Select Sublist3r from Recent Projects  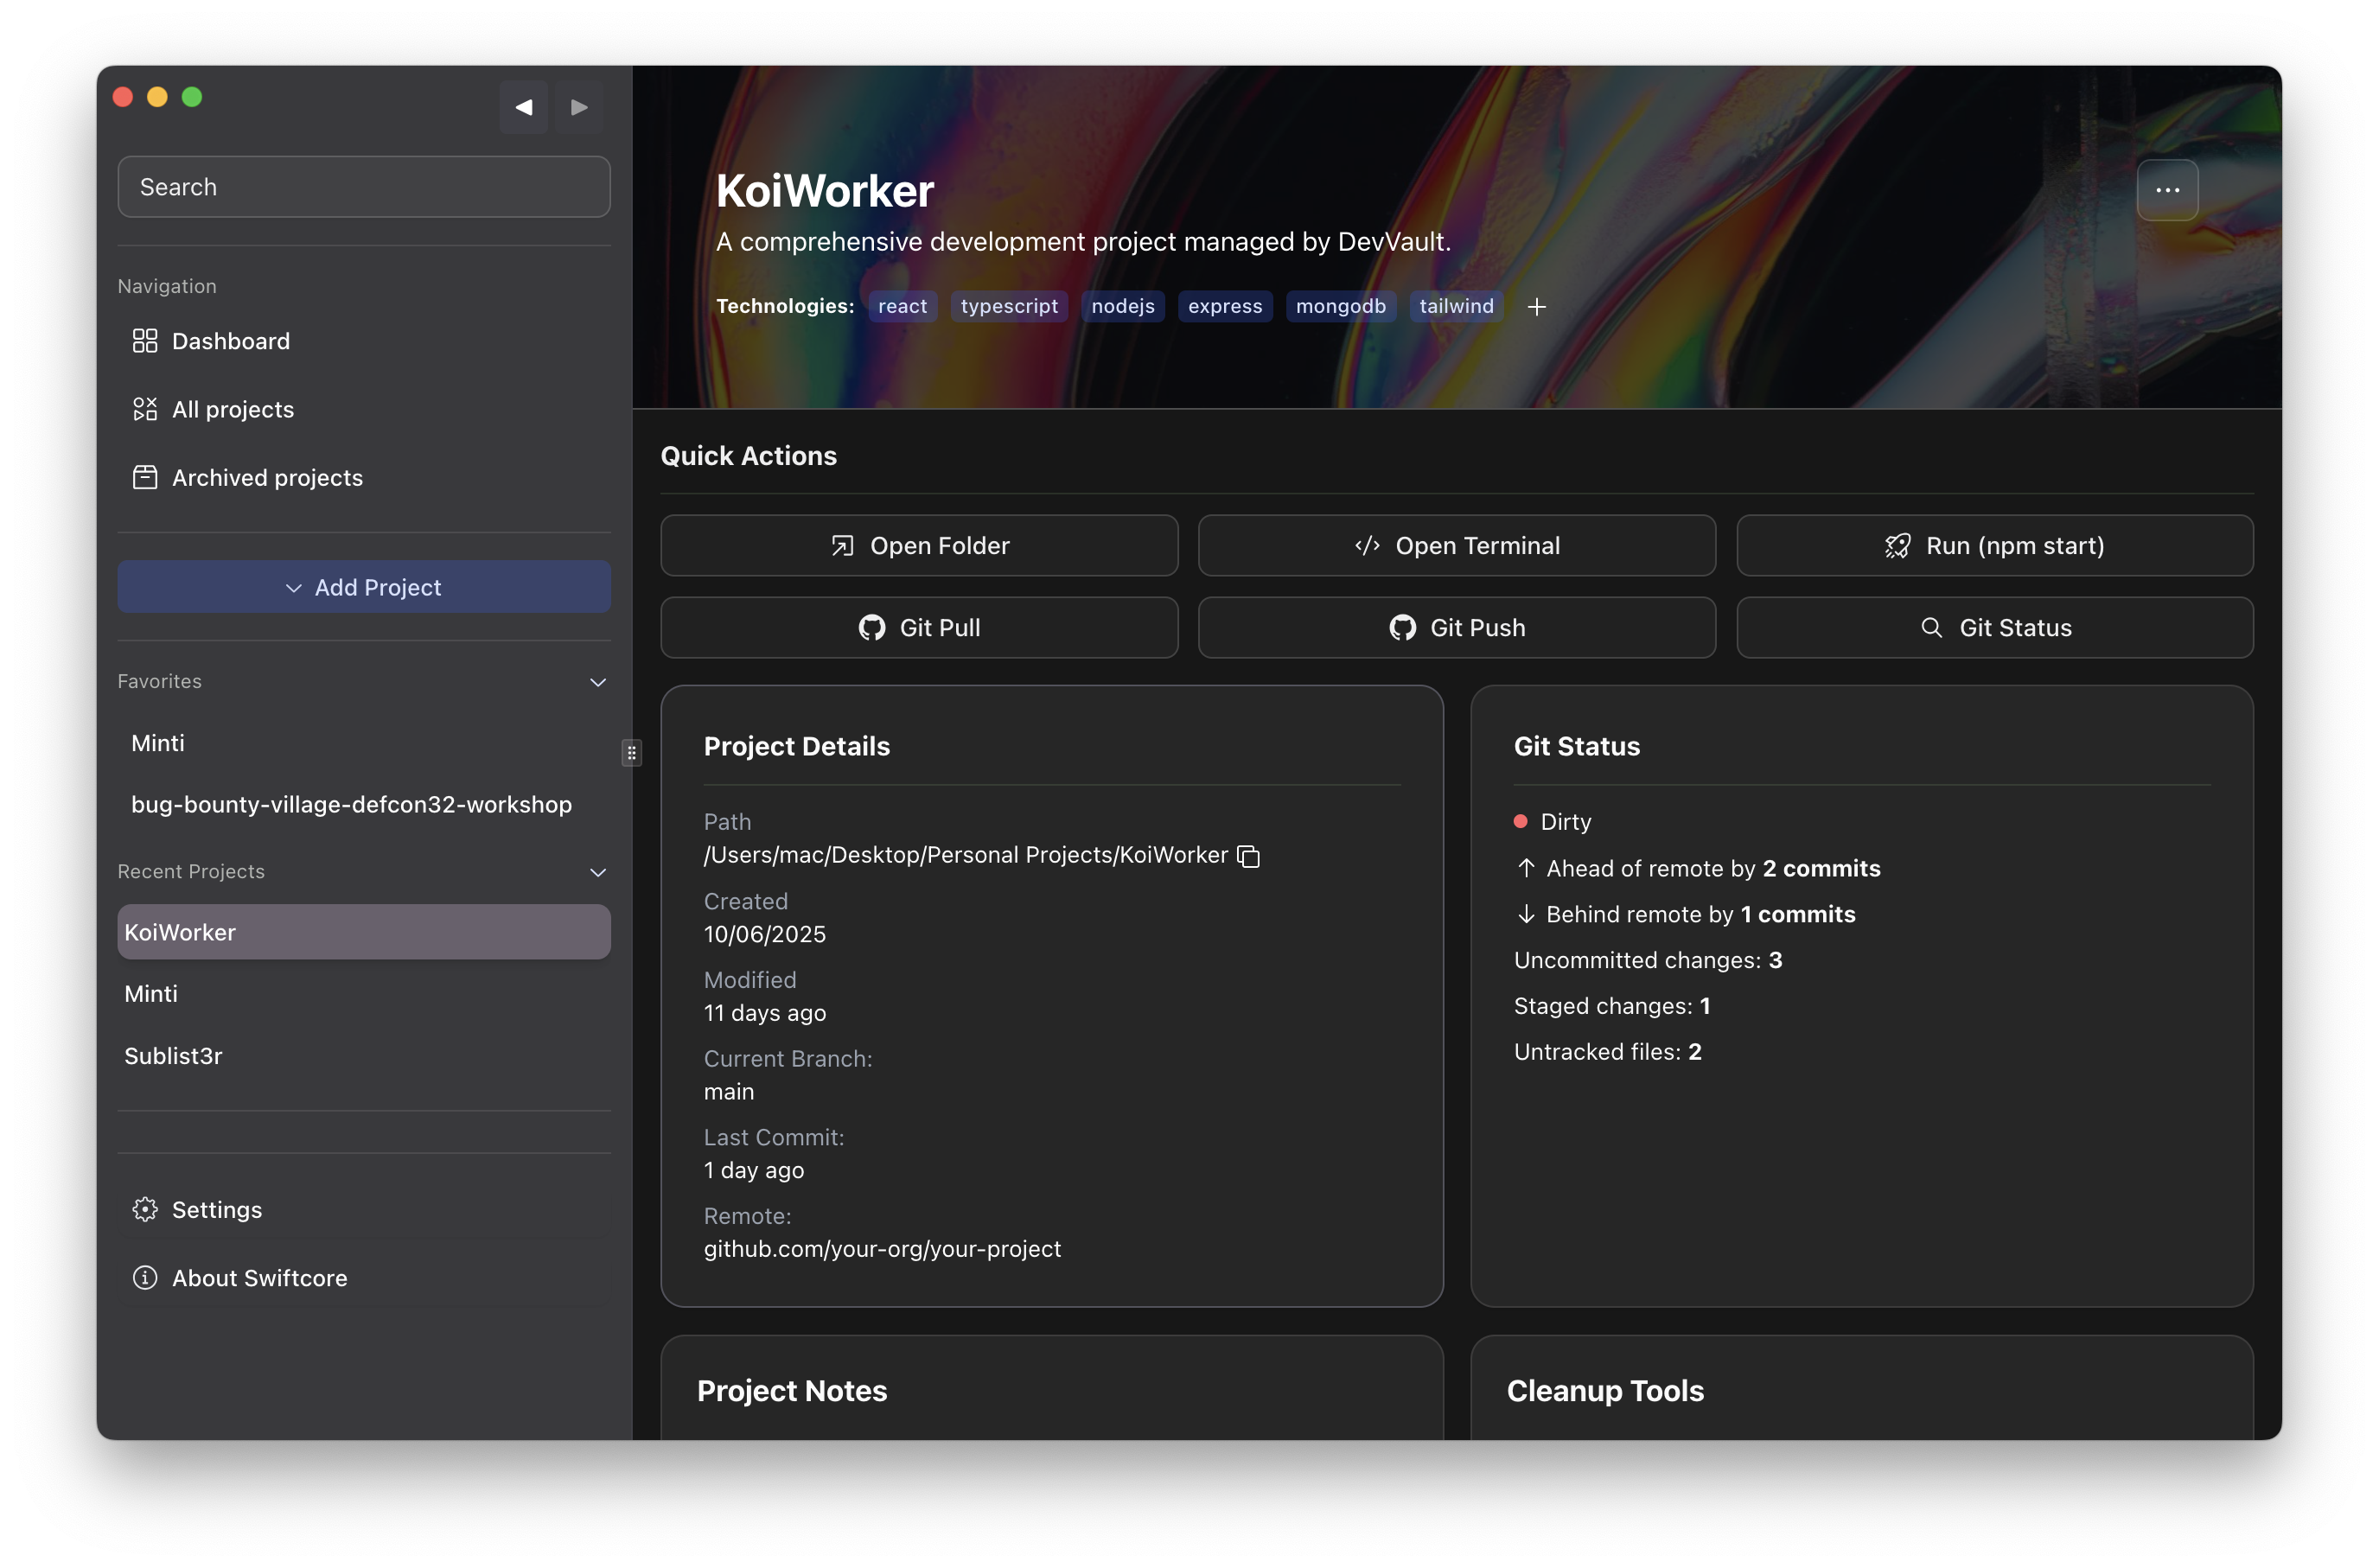coord(173,1055)
